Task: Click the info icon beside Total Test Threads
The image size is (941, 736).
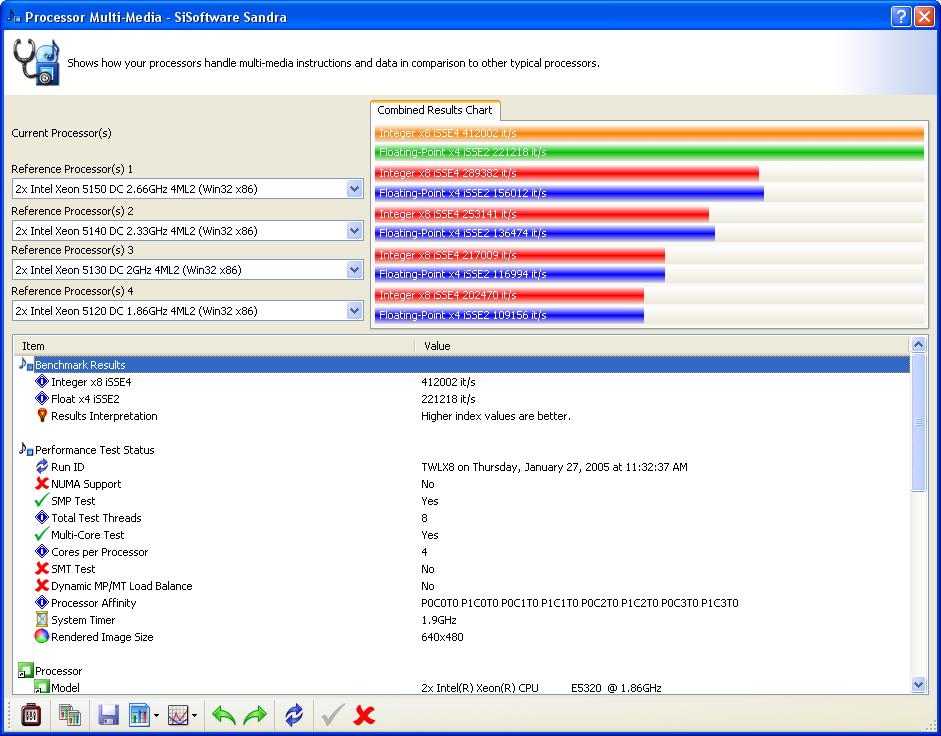Action: [x=41, y=517]
